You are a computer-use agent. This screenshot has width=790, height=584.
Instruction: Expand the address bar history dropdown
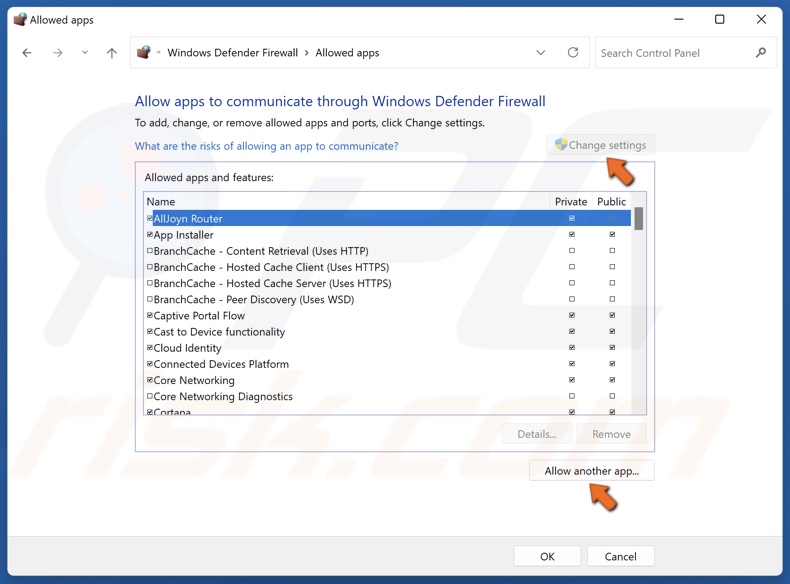(x=541, y=53)
